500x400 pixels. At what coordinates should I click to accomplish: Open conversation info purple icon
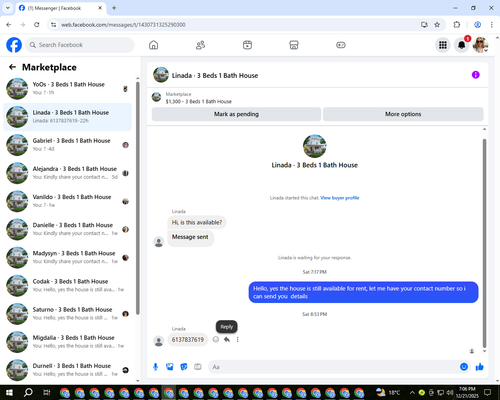[x=476, y=75]
